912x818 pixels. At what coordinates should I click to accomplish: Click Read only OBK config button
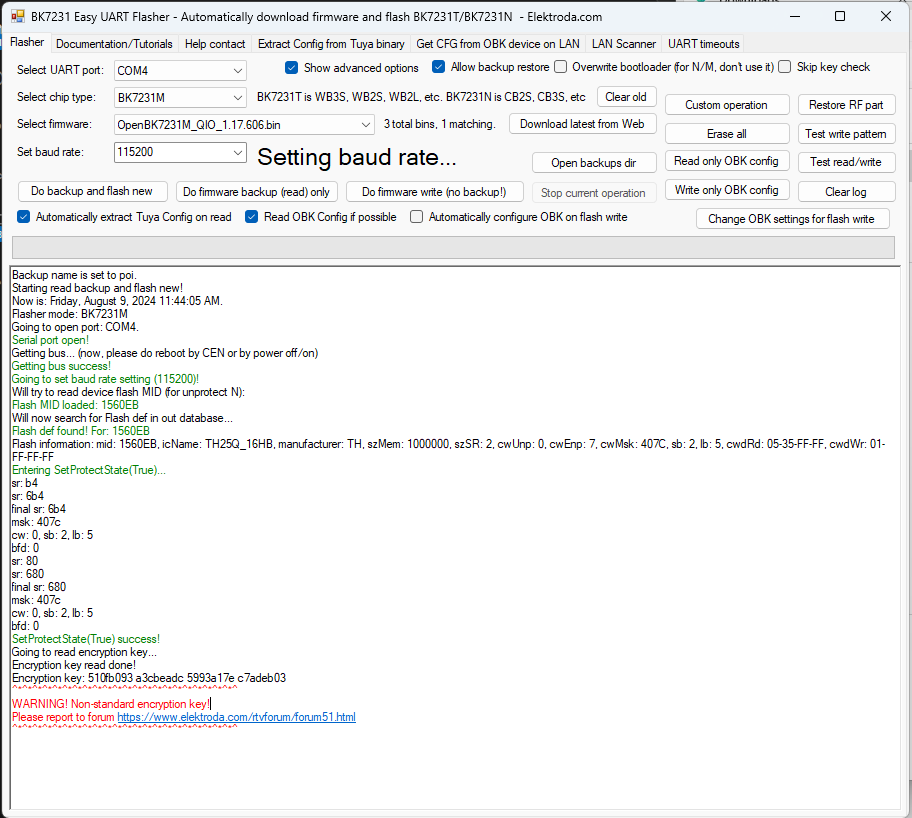point(726,161)
